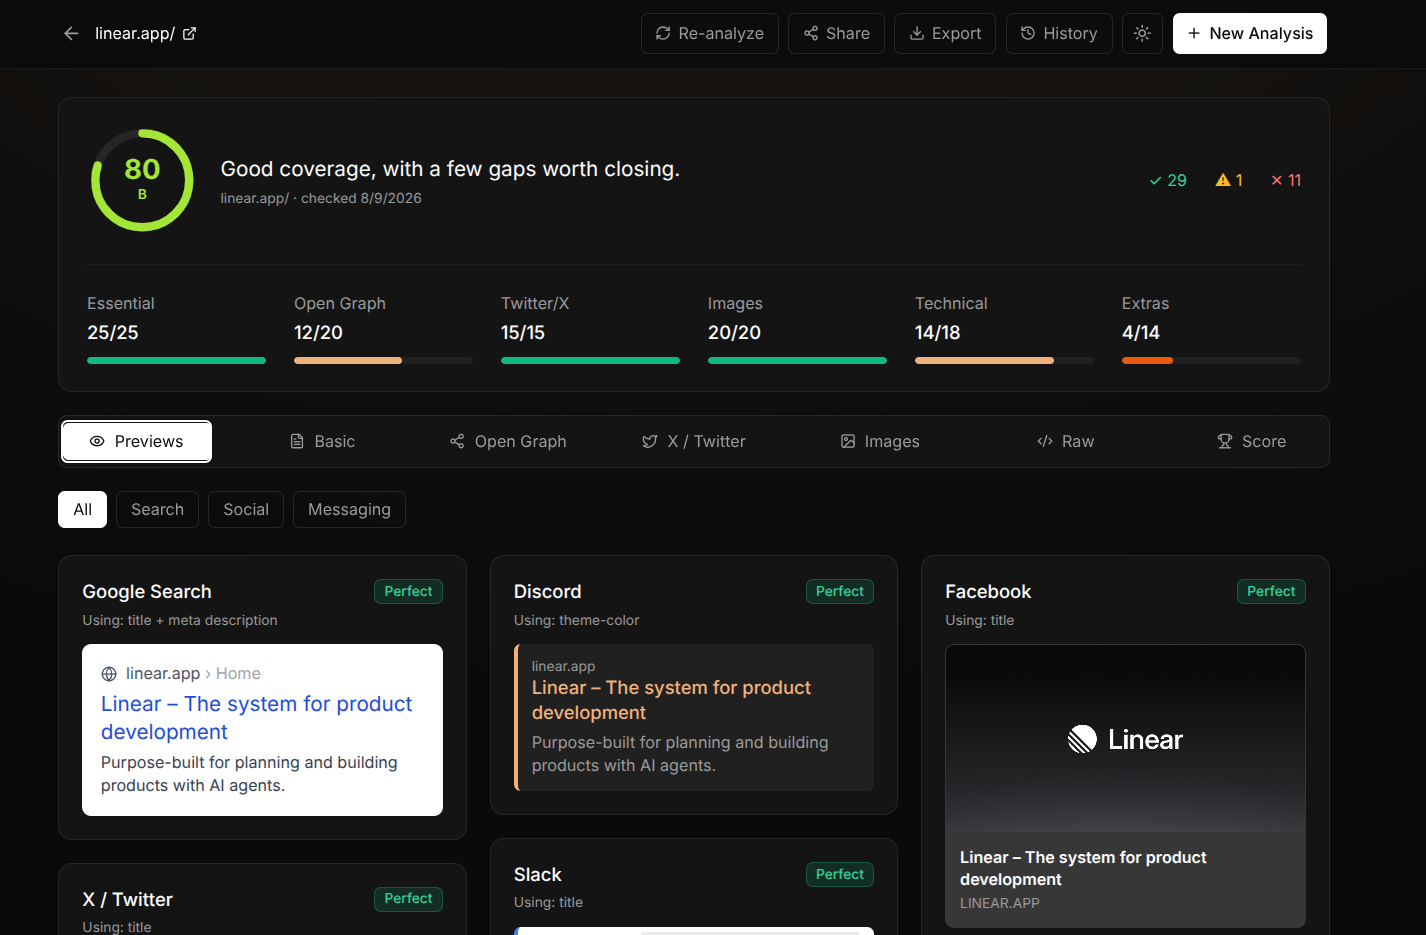Select the Previews tab
Viewport: 1426px width, 935px height.
(137, 441)
